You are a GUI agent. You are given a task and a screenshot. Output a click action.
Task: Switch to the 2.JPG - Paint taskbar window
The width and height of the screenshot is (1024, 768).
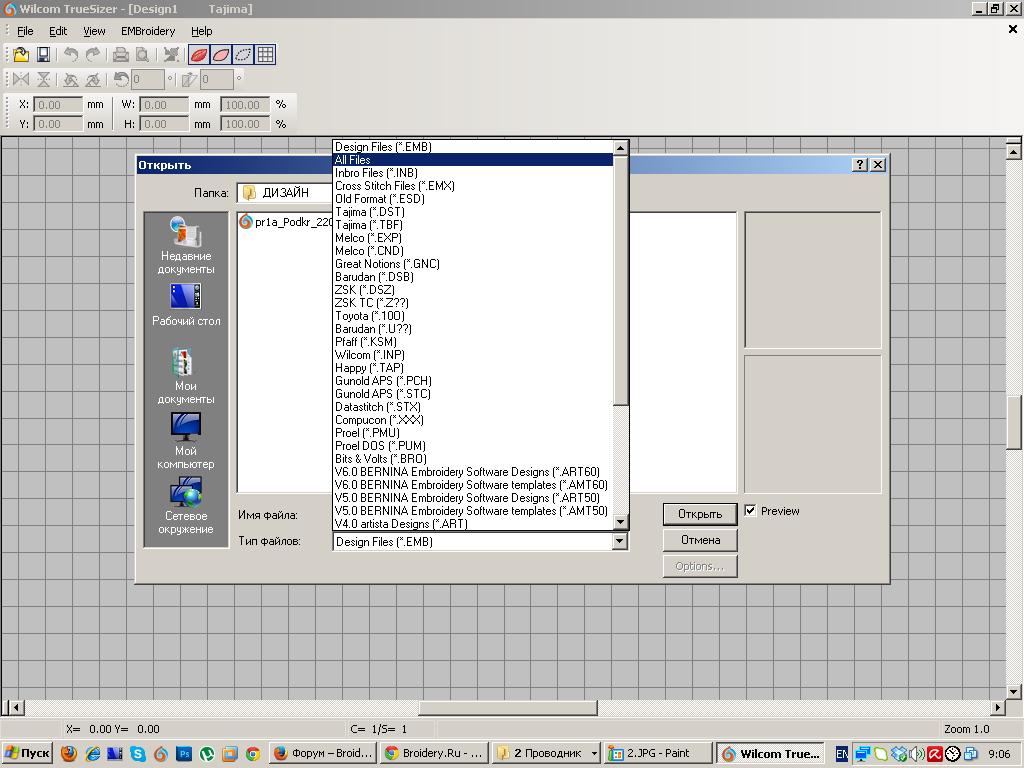(658, 753)
